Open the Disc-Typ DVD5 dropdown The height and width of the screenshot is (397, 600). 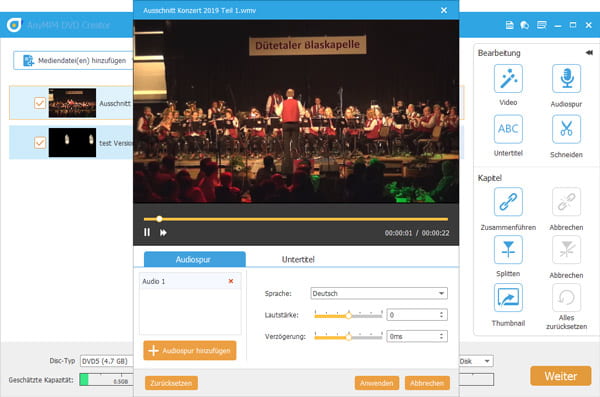tap(106, 361)
